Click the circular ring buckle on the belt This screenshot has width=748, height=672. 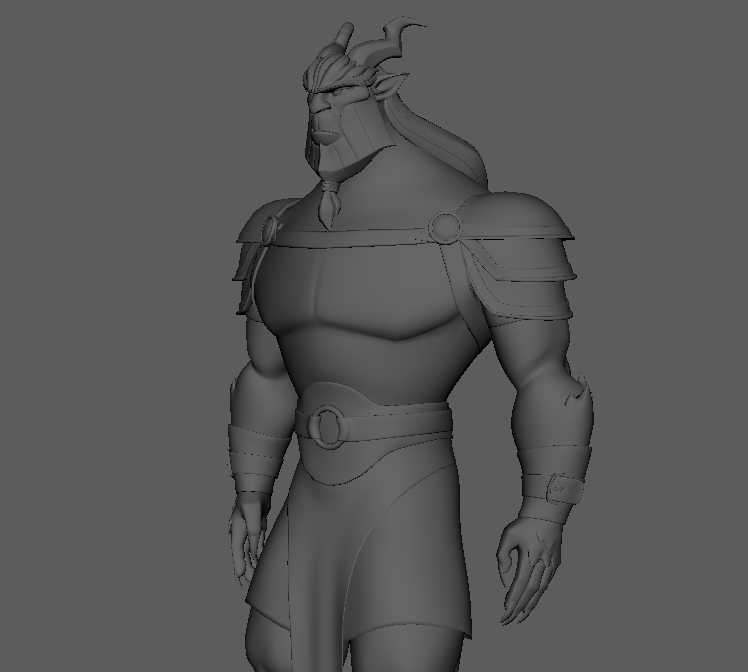tap(328, 427)
